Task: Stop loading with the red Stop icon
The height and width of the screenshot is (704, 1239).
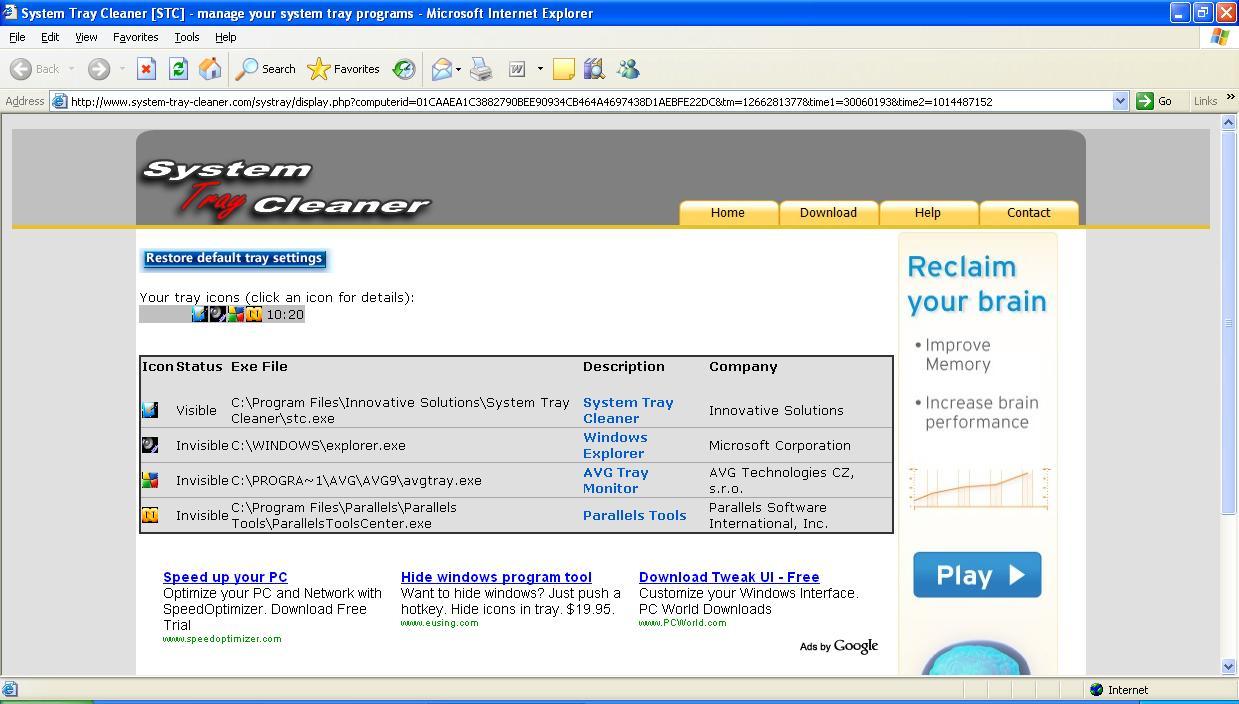Action: point(147,68)
